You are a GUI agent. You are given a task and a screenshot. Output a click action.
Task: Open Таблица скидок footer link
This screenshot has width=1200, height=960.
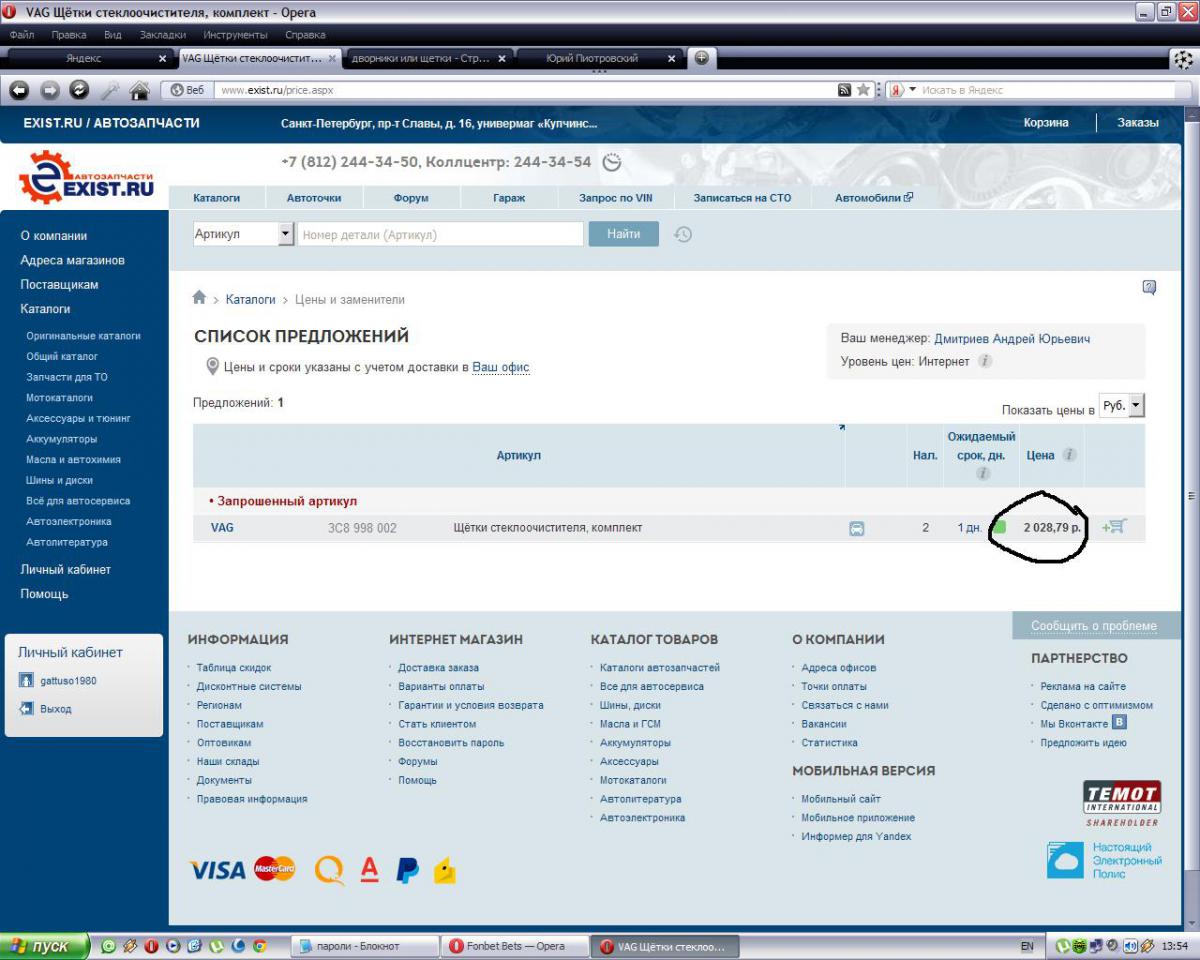tap(234, 668)
